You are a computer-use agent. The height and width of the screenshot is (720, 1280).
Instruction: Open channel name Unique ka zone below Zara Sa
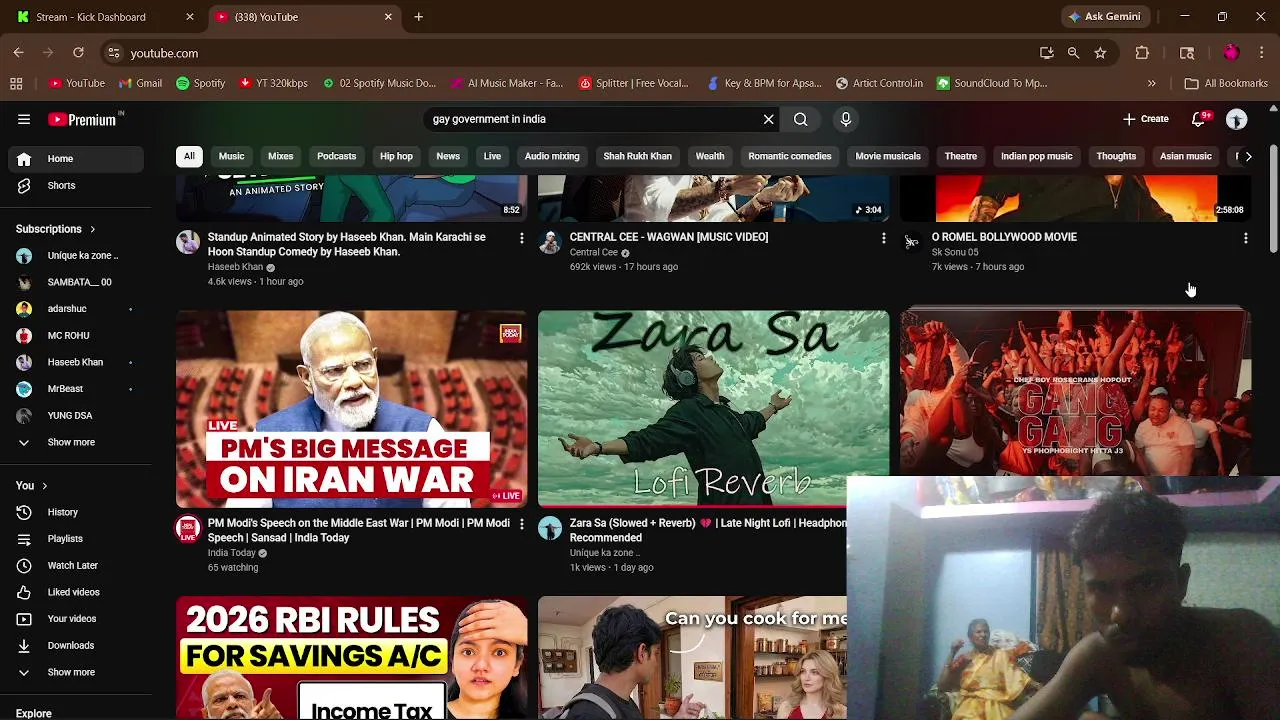tap(604, 553)
